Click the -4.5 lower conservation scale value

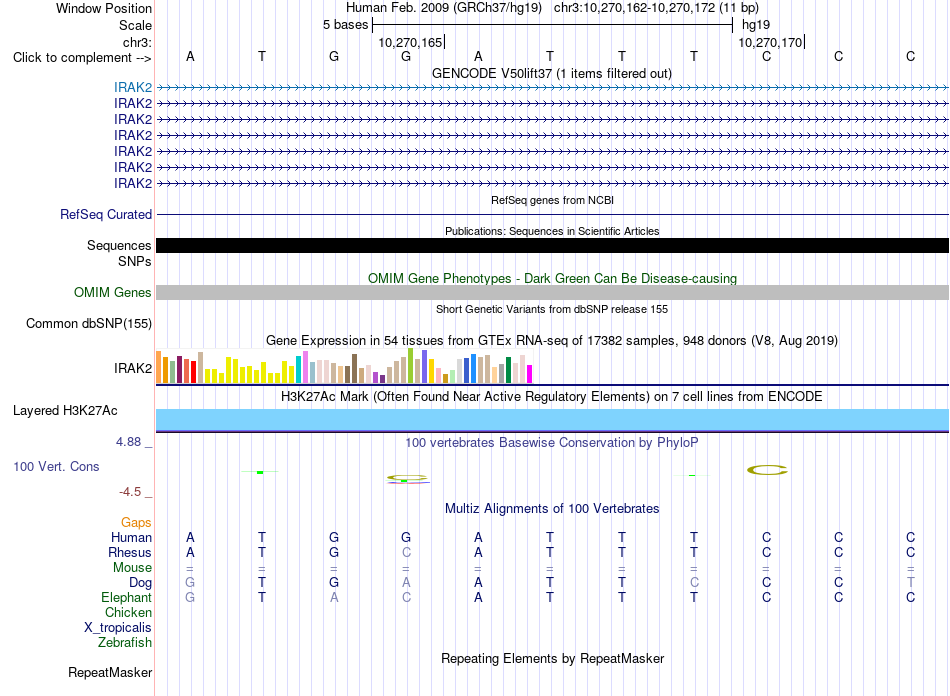130,492
